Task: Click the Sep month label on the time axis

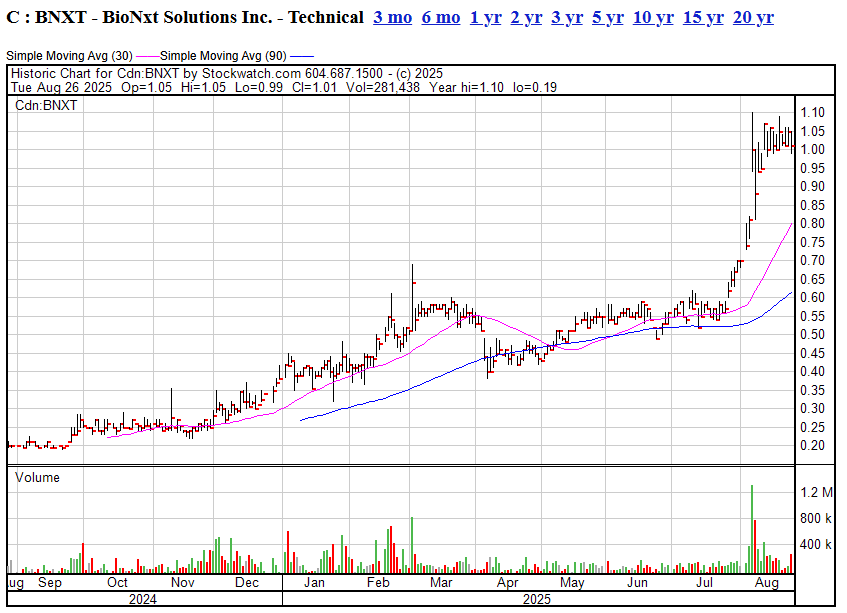Action: pos(50,583)
